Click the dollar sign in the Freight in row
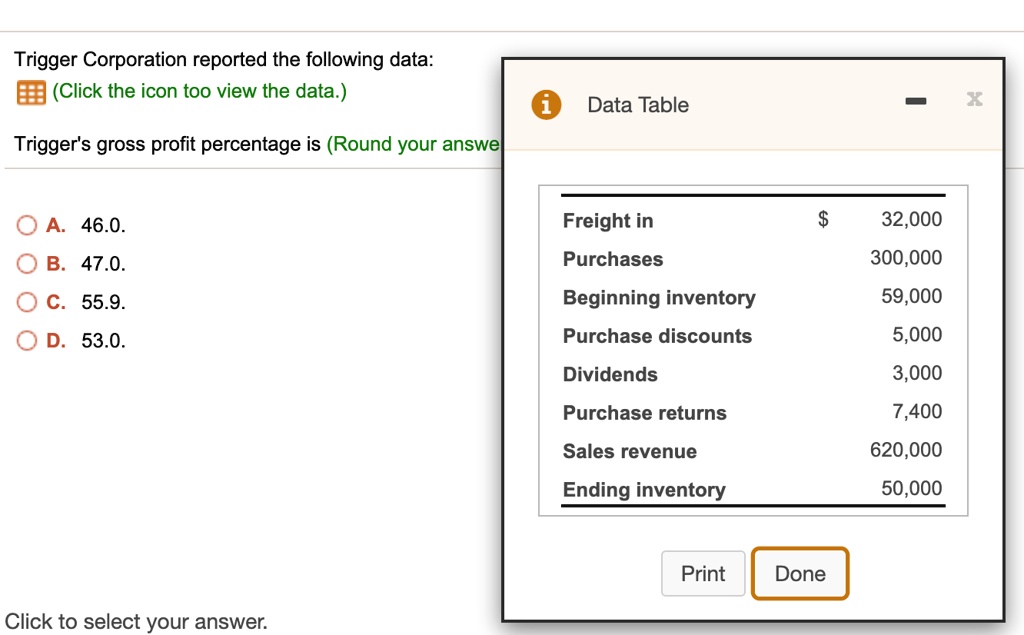This screenshot has height=635, width=1024. [823, 219]
